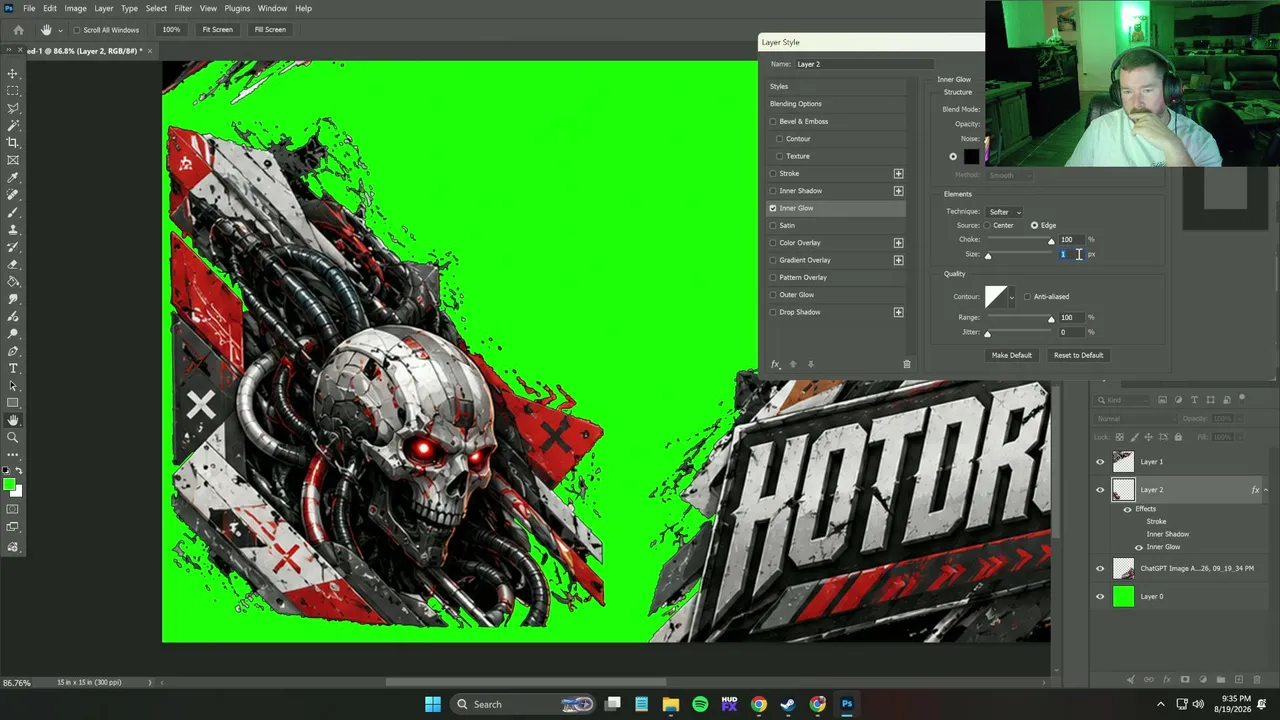Open Spotify from the taskbar
Image resolution: width=1280 pixels, height=720 pixels.
(x=700, y=704)
